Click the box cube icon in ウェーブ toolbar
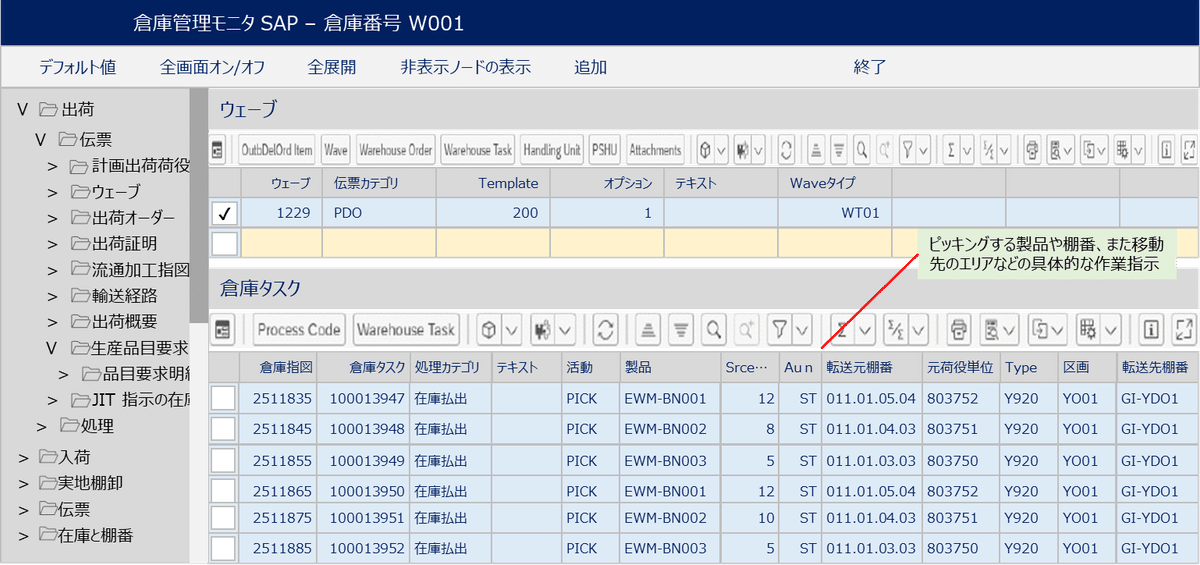 click(705, 150)
